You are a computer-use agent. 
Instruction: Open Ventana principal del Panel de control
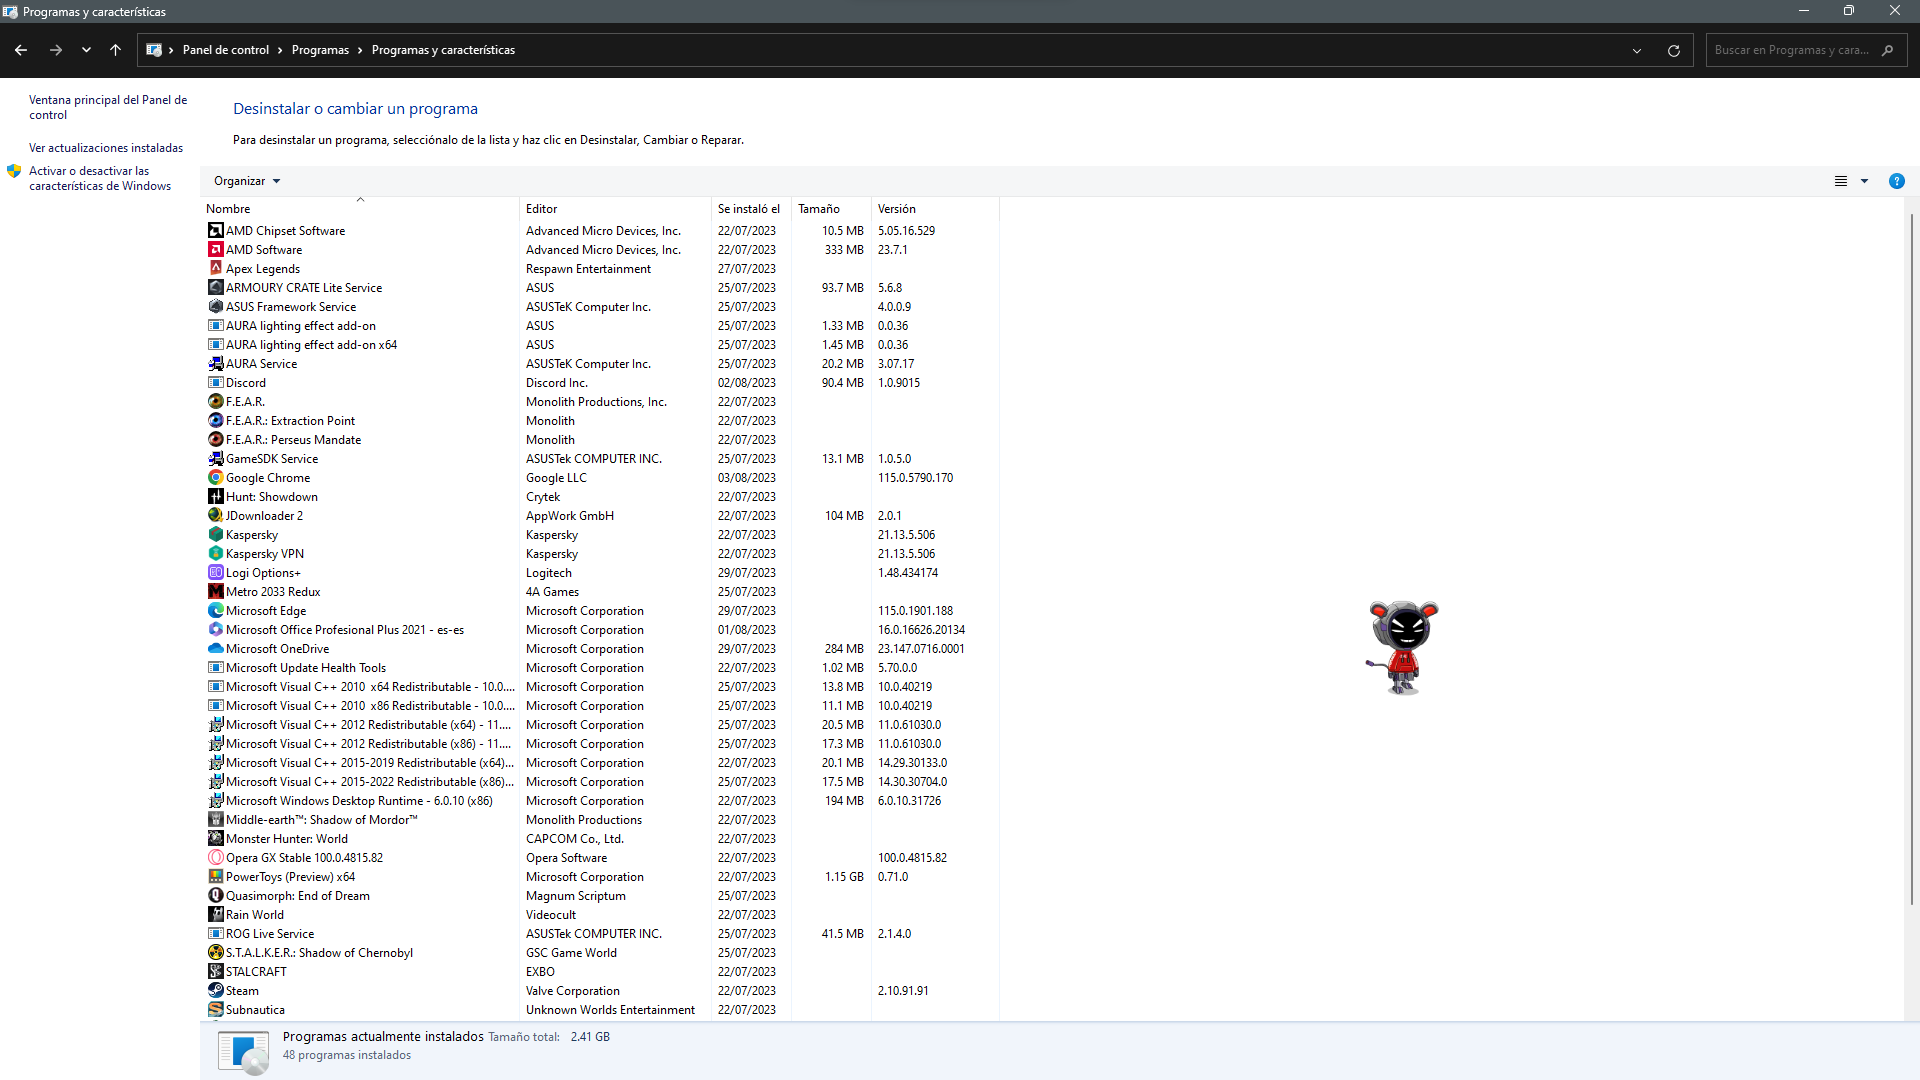tap(108, 107)
